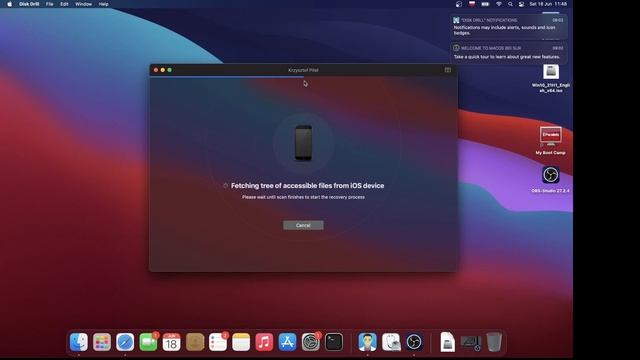Click the disk image file in the Dock
Viewport: 640px width, 360px height.
pos(447,342)
